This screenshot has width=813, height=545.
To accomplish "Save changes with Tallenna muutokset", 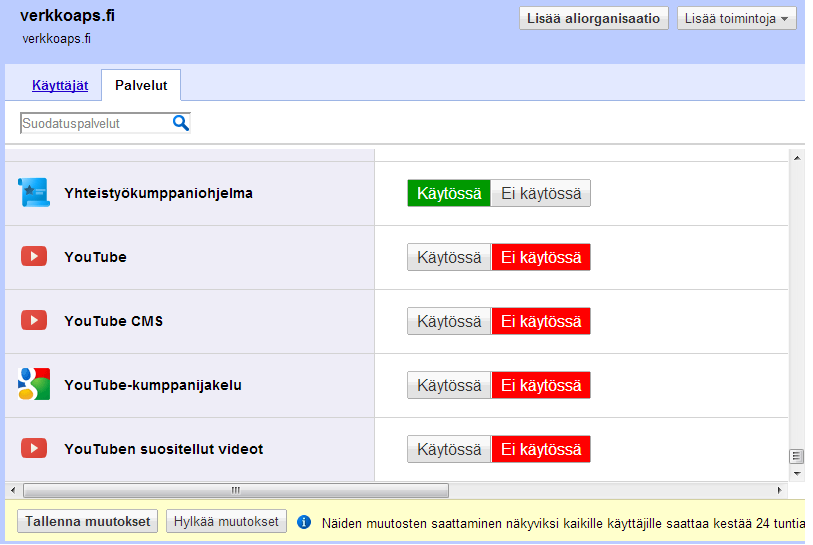I will click(88, 521).
